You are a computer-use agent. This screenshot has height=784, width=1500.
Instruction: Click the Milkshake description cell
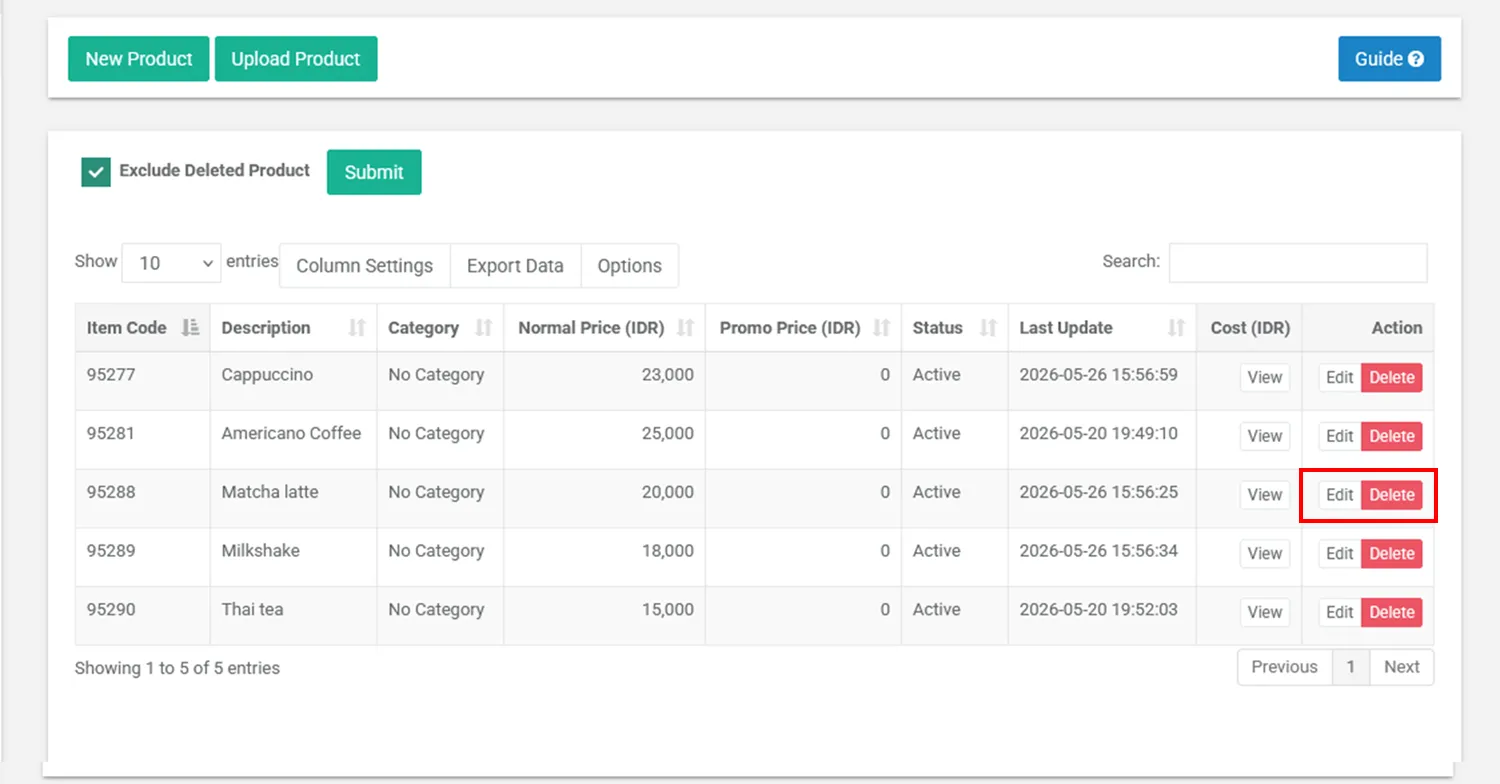pyautogui.click(x=293, y=557)
